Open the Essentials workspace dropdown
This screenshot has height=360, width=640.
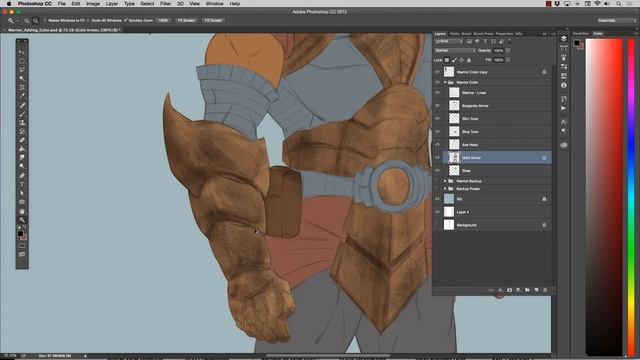616,20
